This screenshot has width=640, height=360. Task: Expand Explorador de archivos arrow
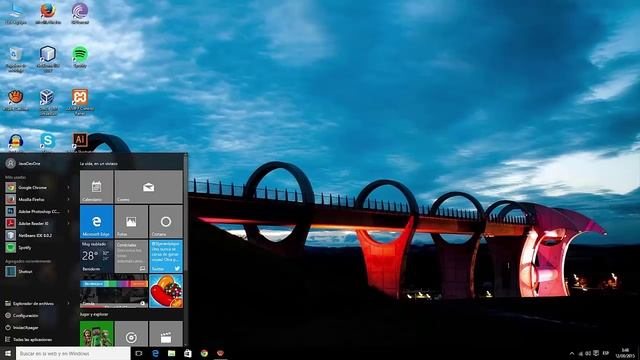coord(69,303)
